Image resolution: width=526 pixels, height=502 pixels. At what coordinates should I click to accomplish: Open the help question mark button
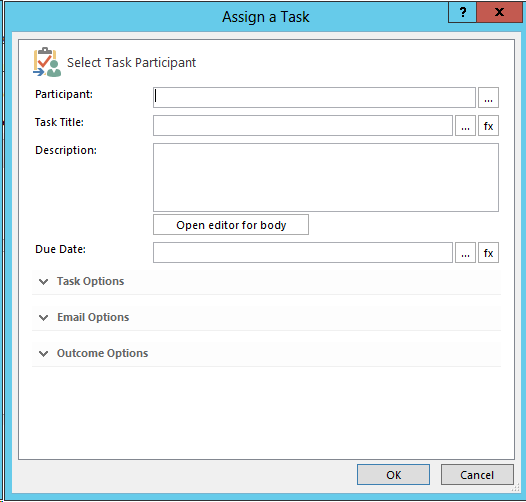(462, 12)
